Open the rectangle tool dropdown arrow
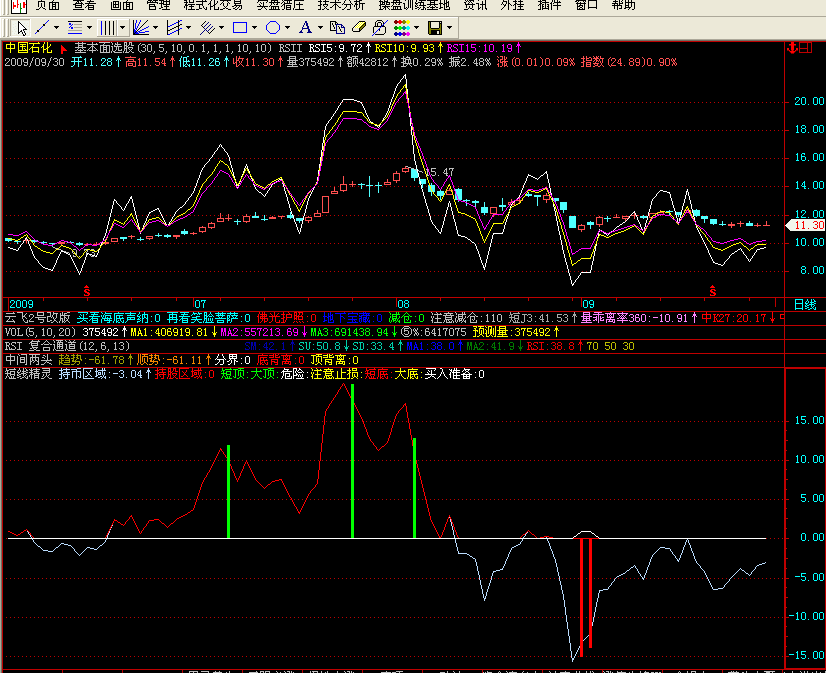The height and width of the screenshot is (673, 826). [254, 28]
